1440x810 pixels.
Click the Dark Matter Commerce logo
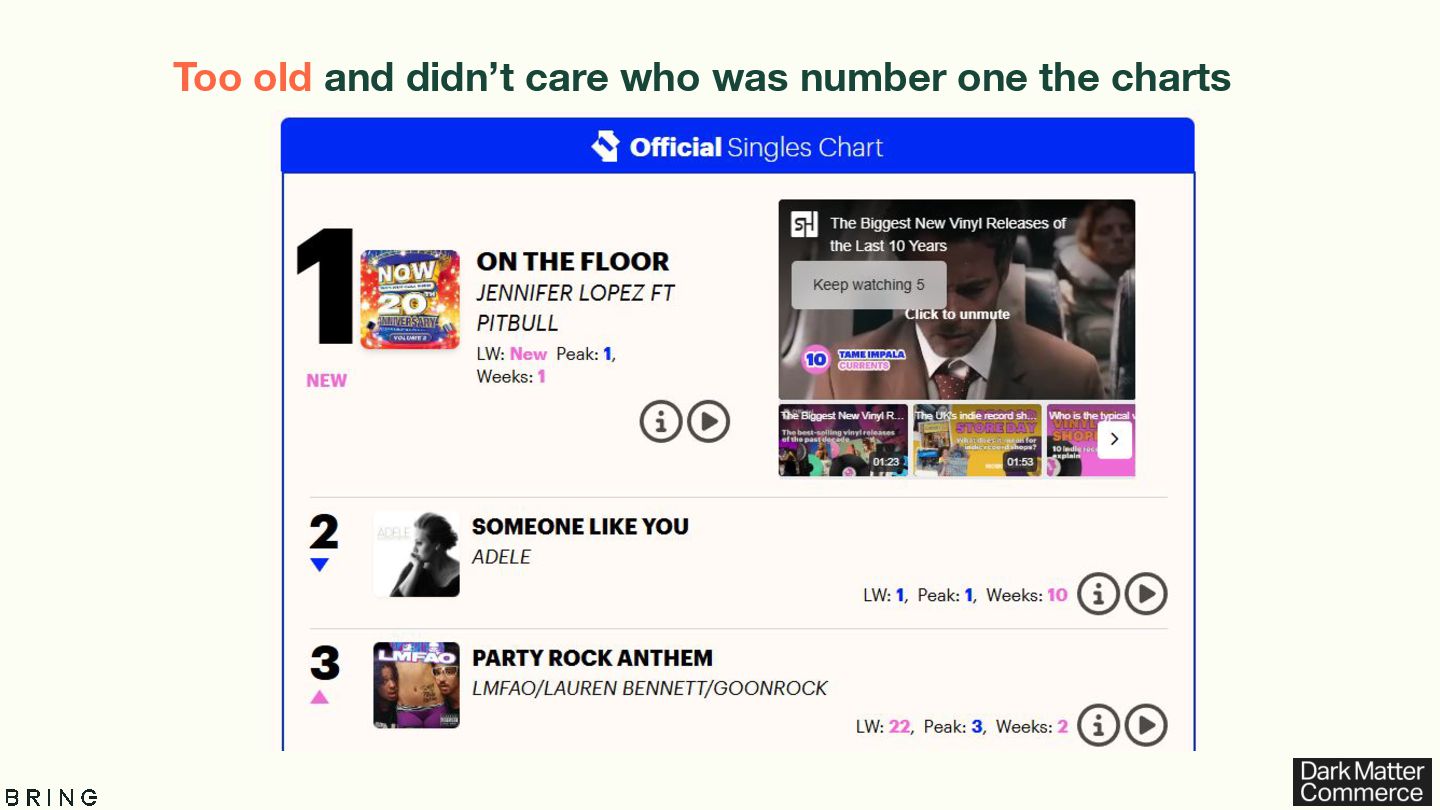tap(1362, 781)
